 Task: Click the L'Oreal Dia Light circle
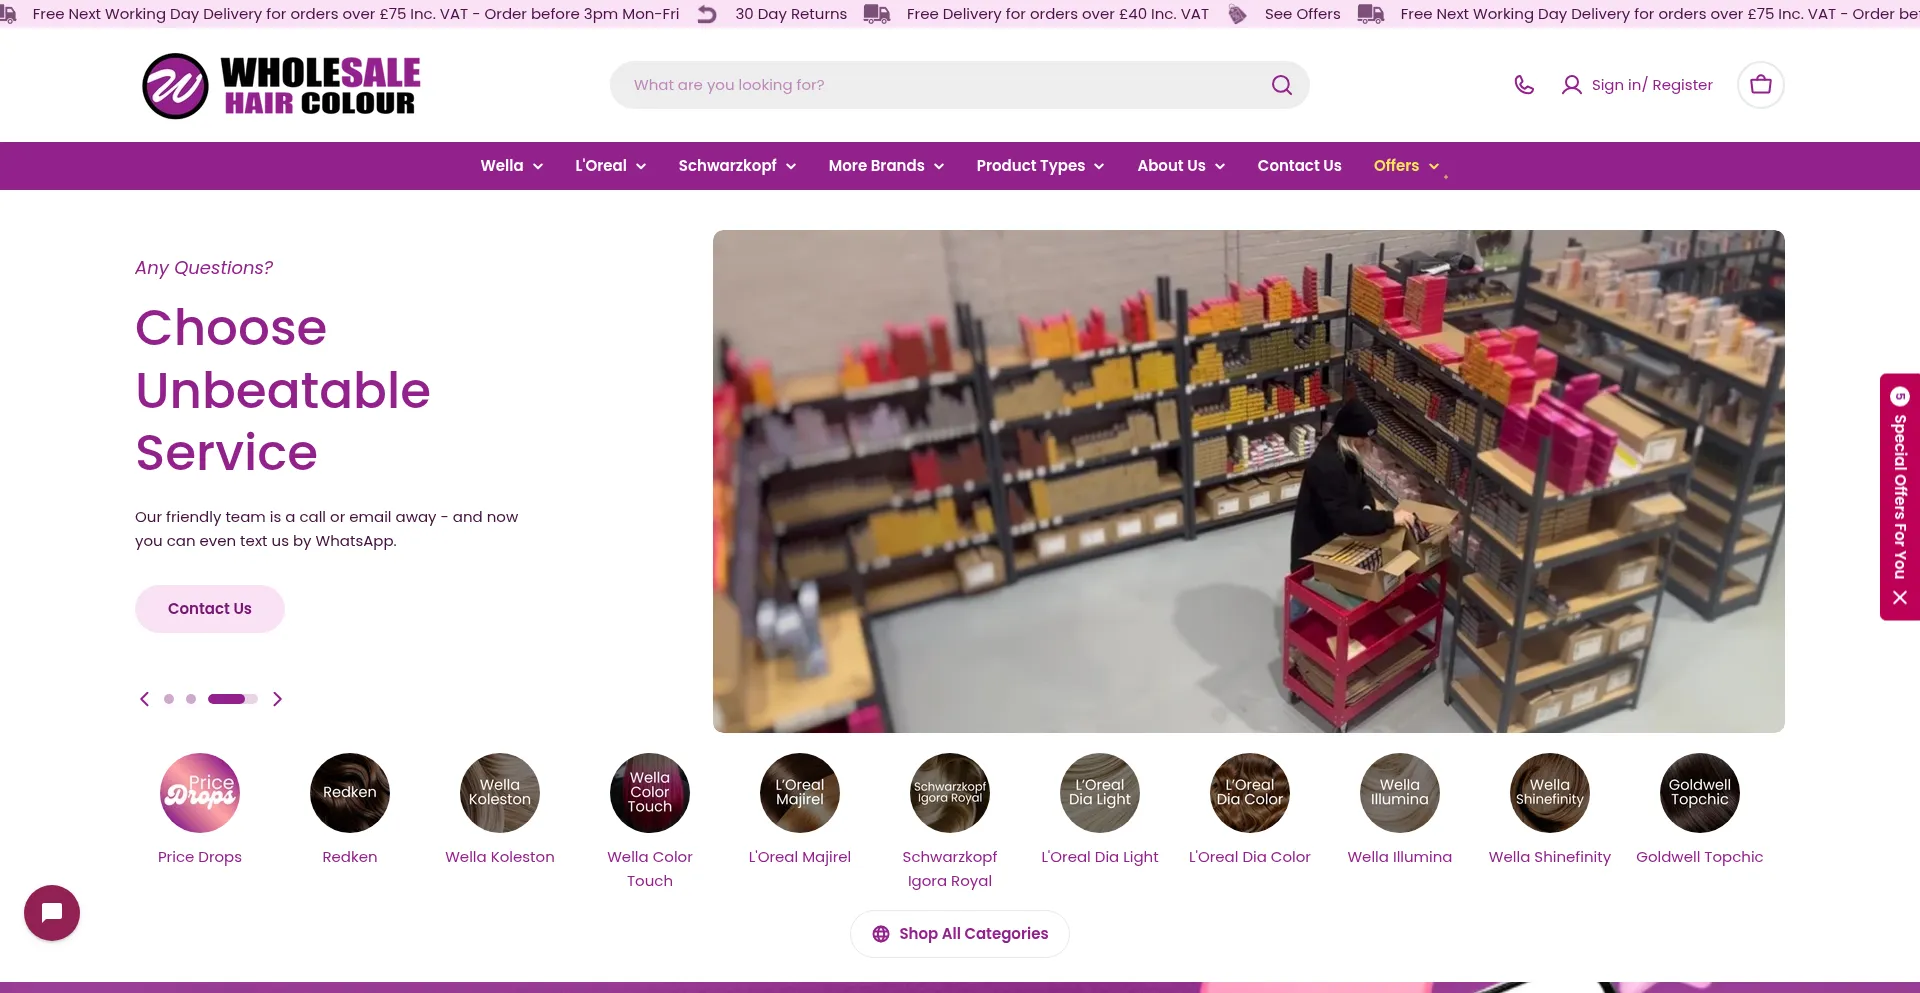click(x=1100, y=793)
